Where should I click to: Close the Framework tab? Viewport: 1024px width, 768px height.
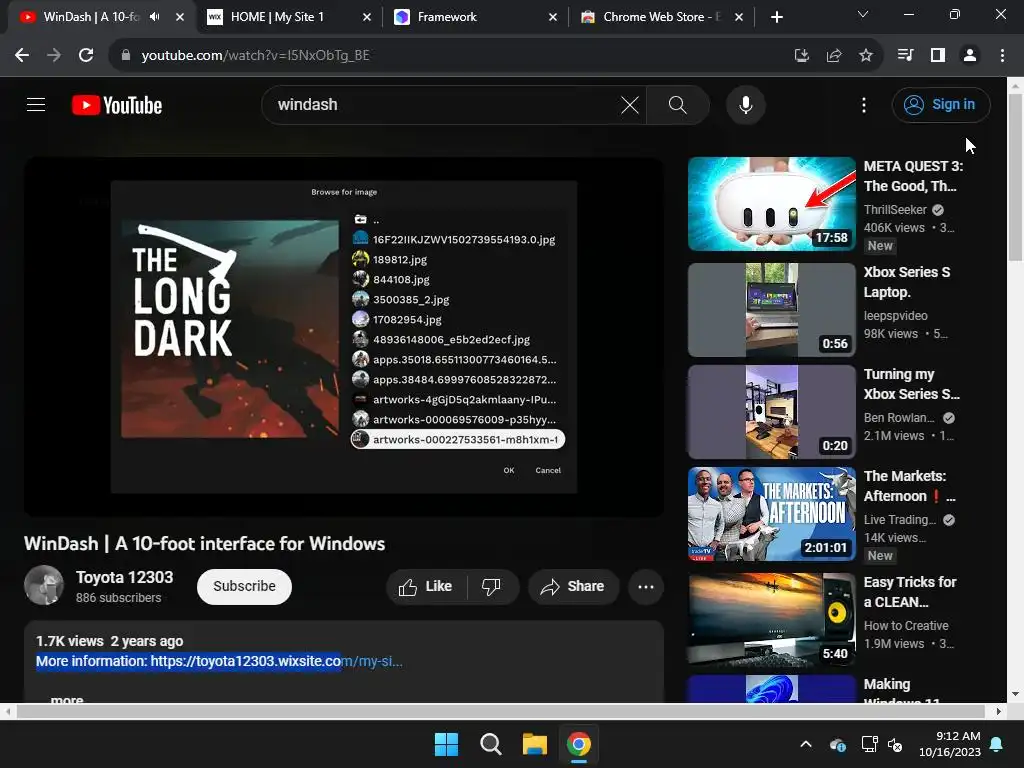point(553,17)
